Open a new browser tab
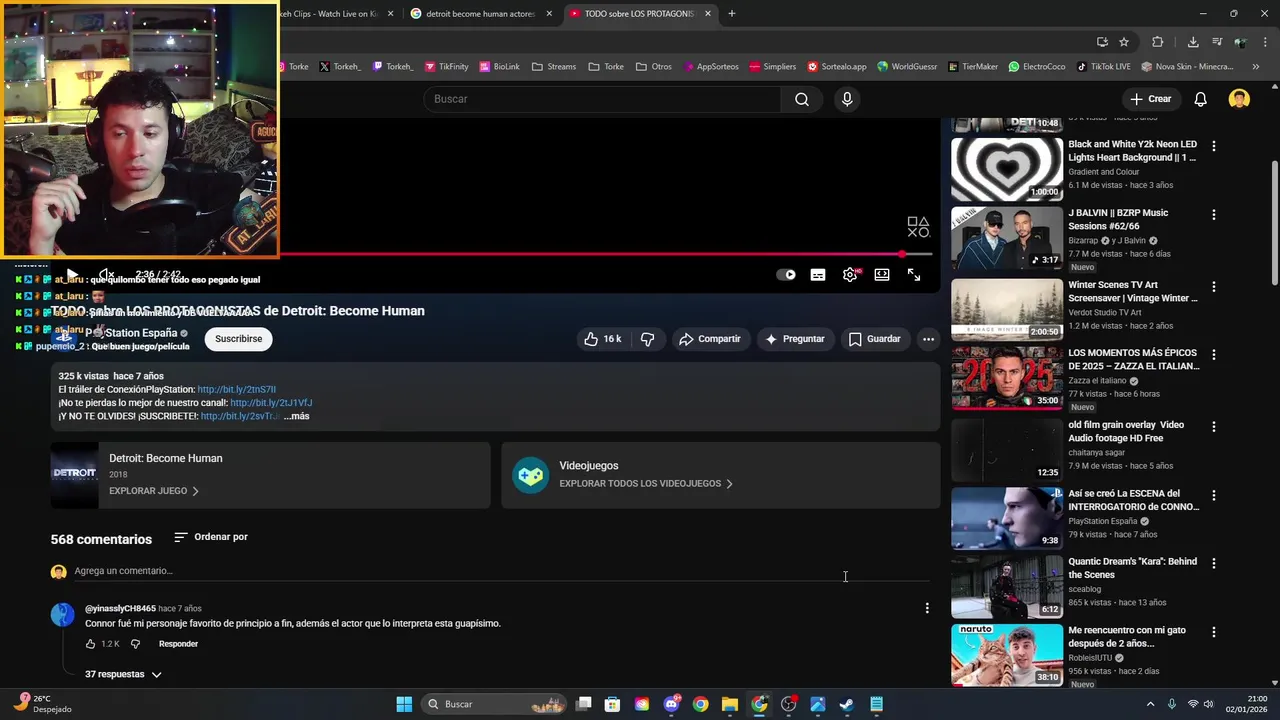1280x720 pixels. pyautogui.click(x=732, y=14)
